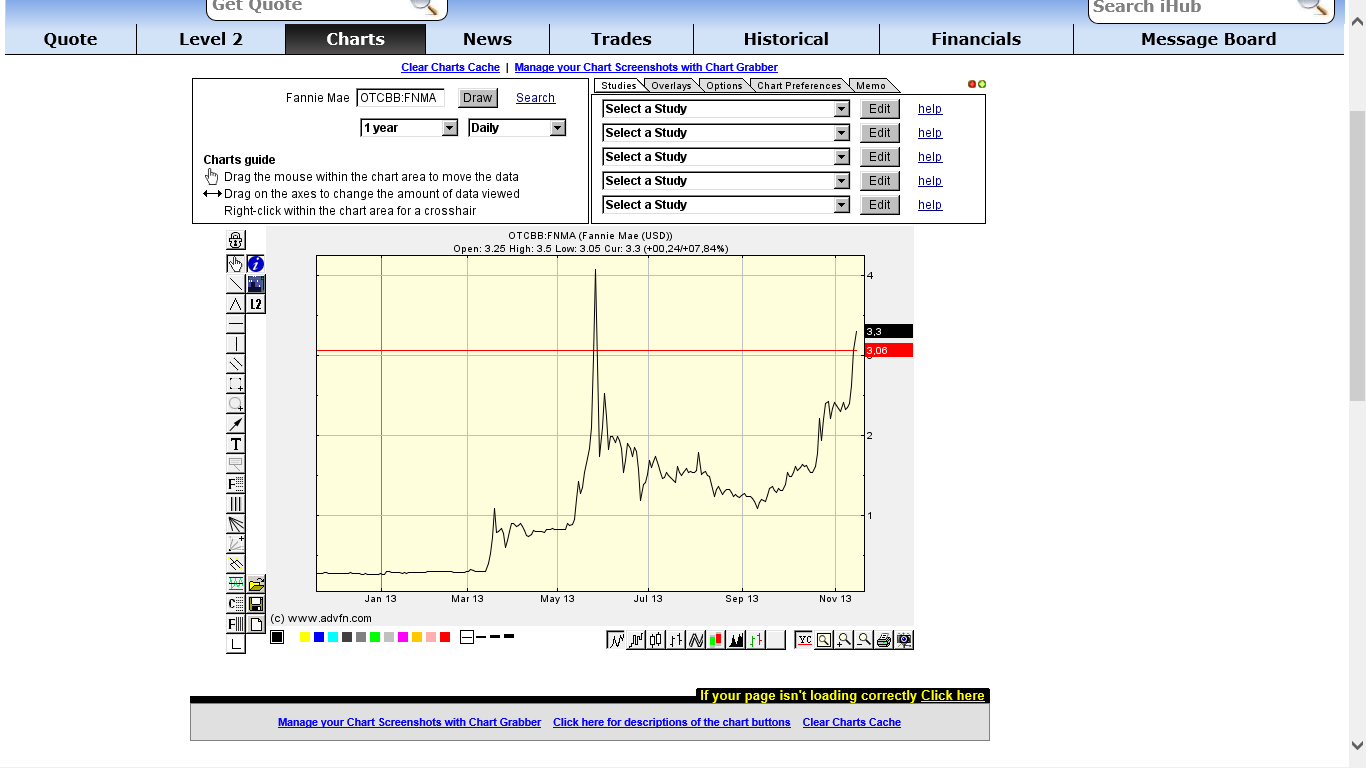The width and height of the screenshot is (1366, 768).
Task: Open the News menu item
Action: pyautogui.click(x=487, y=39)
